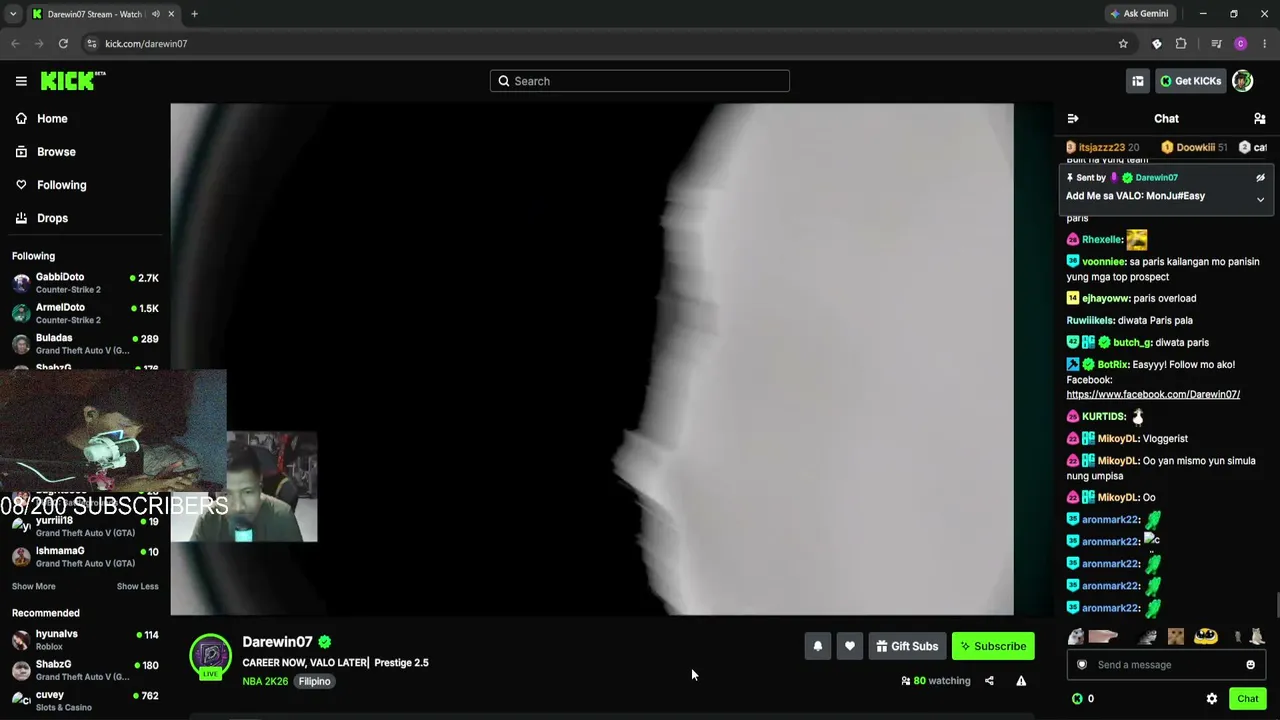Open hyunalvs recommended channel
This screenshot has height=720, width=1280.
pyautogui.click(x=85, y=640)
